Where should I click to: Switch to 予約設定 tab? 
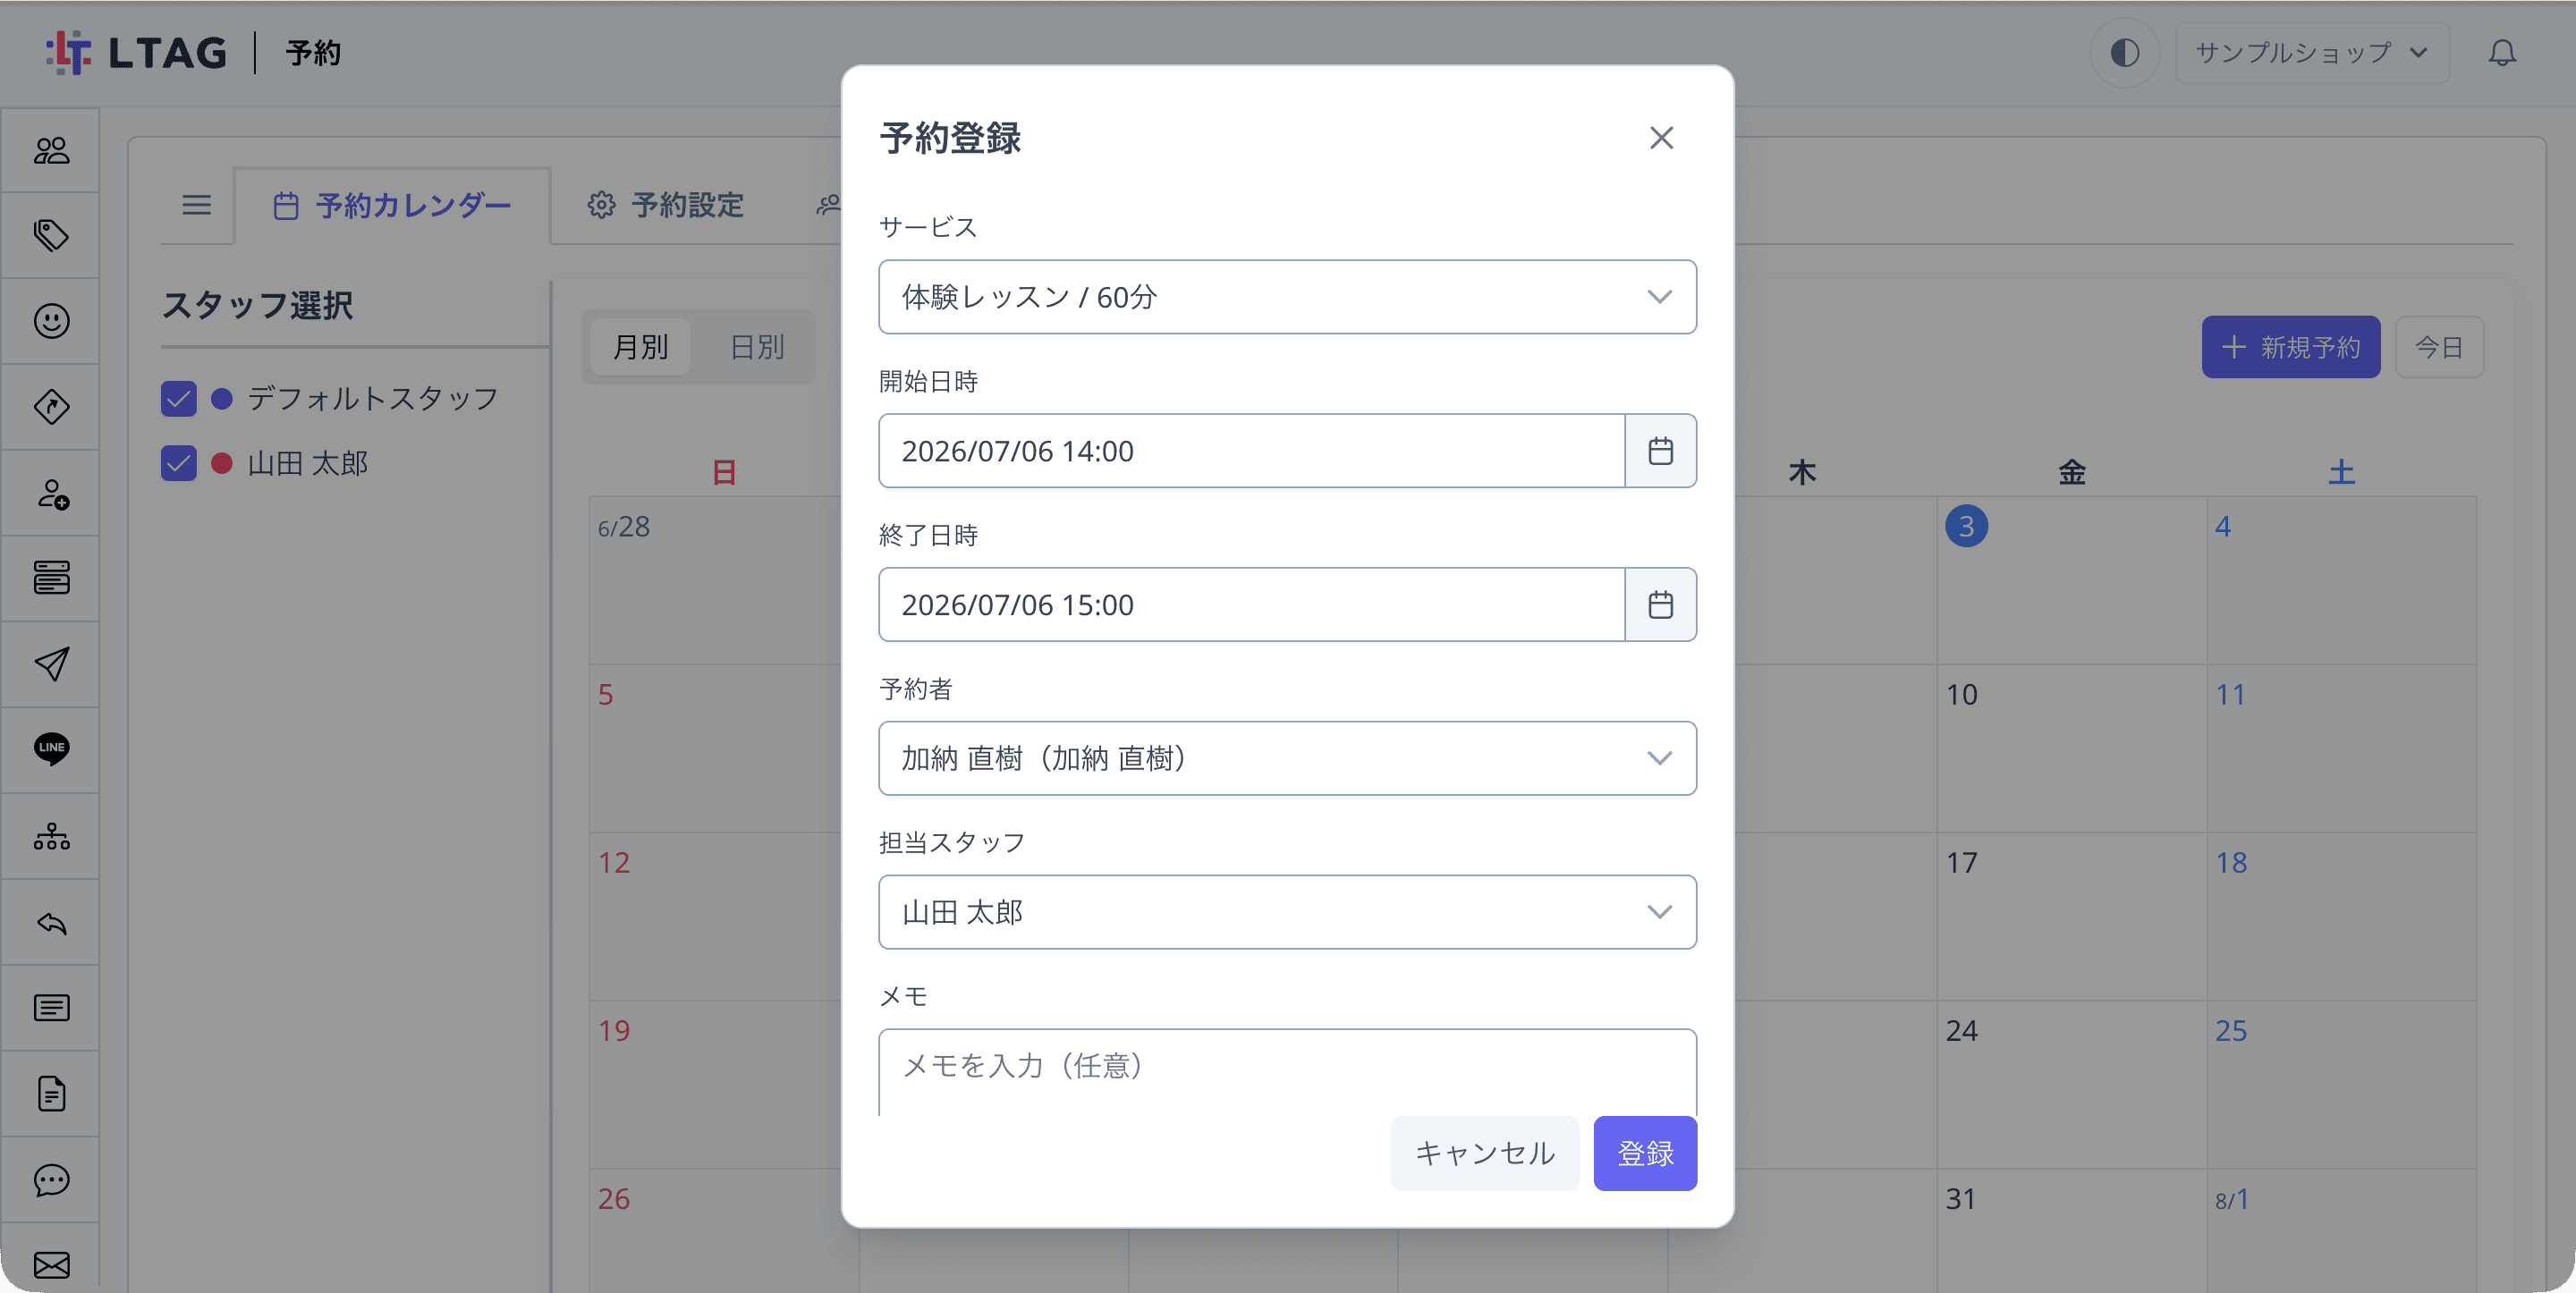point(666,205)
